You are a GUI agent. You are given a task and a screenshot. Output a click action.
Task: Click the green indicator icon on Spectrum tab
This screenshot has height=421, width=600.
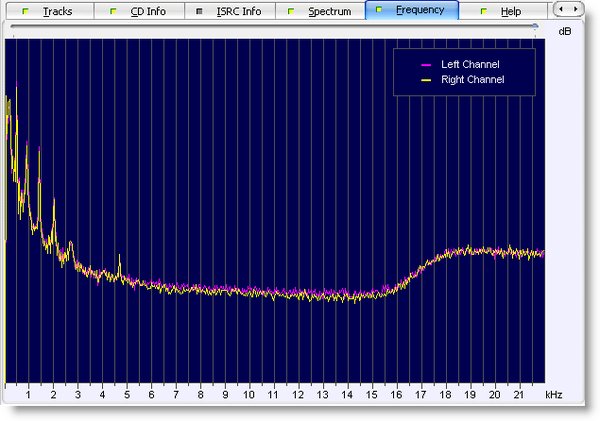[291, 11]
